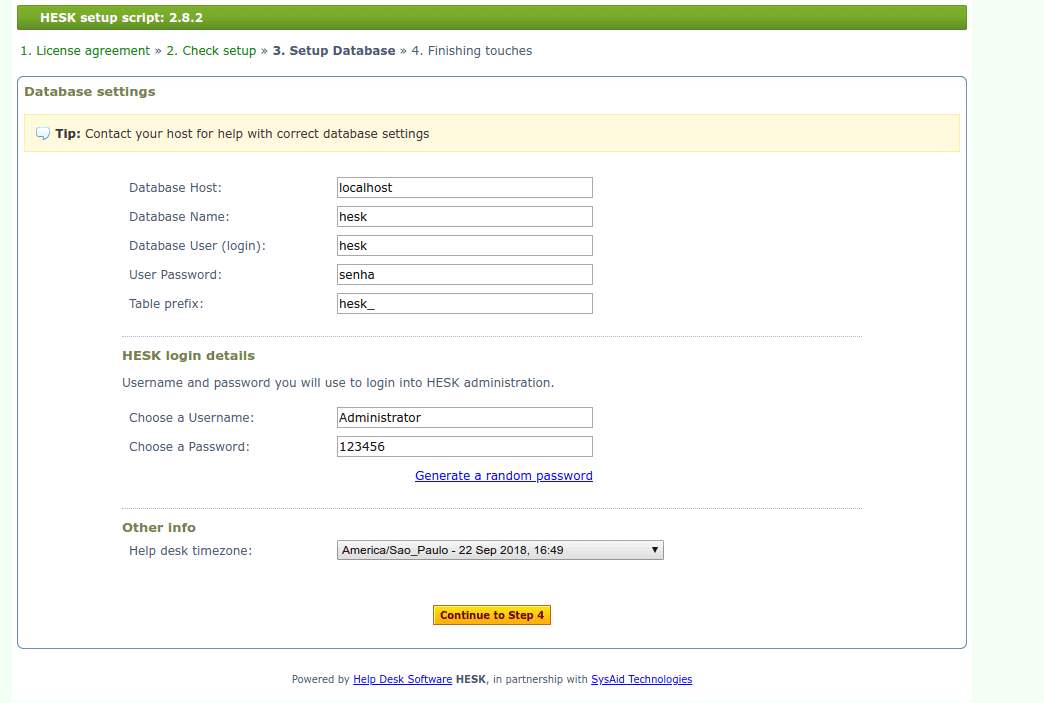Click the Database settings heading
1044x703 pixels.
(90, 92)
